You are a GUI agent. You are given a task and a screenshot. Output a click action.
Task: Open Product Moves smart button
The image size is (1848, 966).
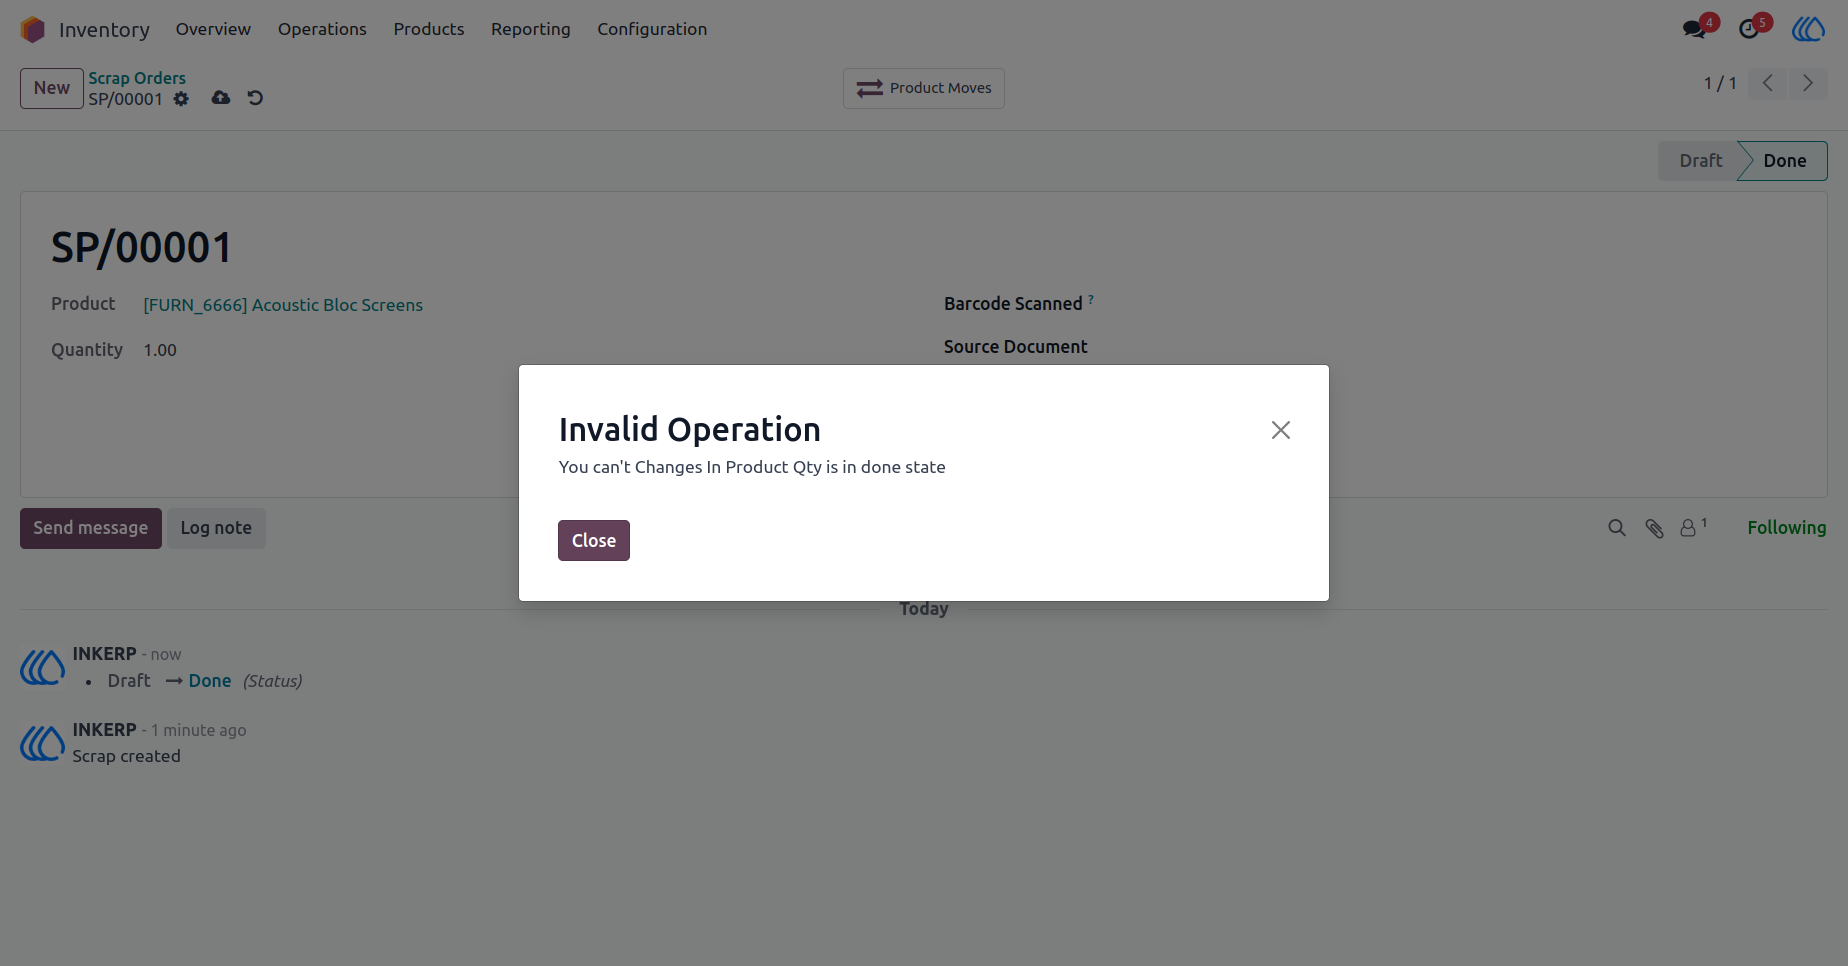click(924, 88)
